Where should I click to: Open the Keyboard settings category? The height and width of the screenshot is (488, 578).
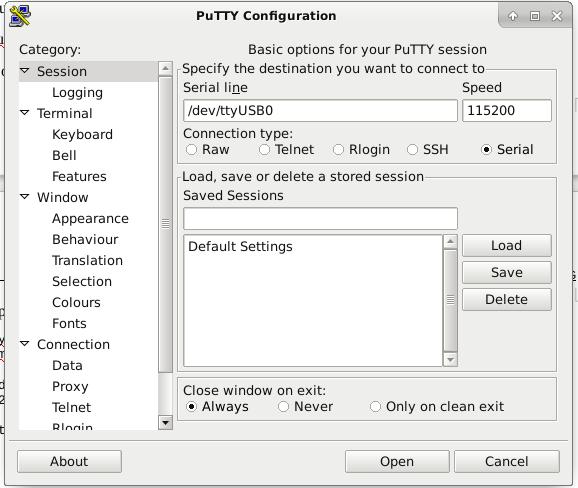pyautogui.click(x=82, y=135)
